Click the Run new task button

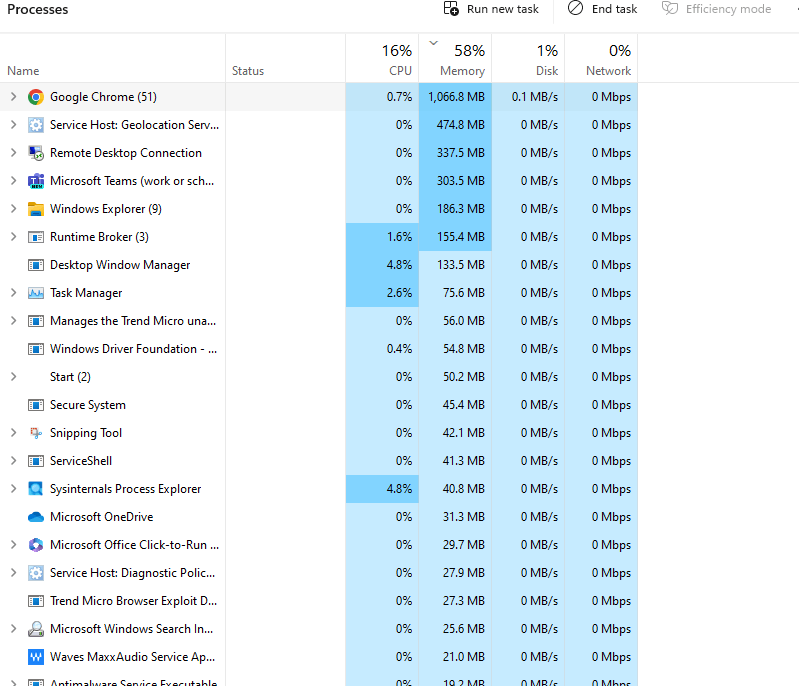point(491,9)
